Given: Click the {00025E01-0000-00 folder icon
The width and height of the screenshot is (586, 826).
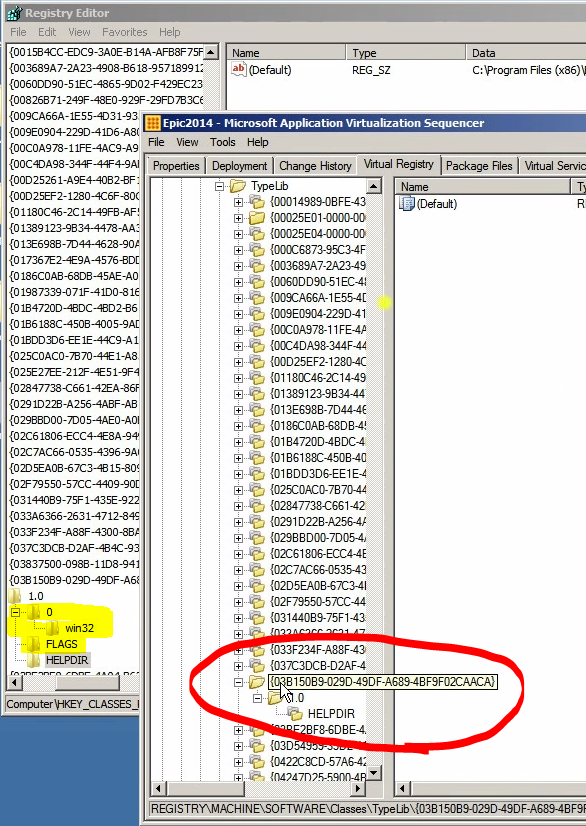Looking at the screenshot, I should [x=257, y=218].
